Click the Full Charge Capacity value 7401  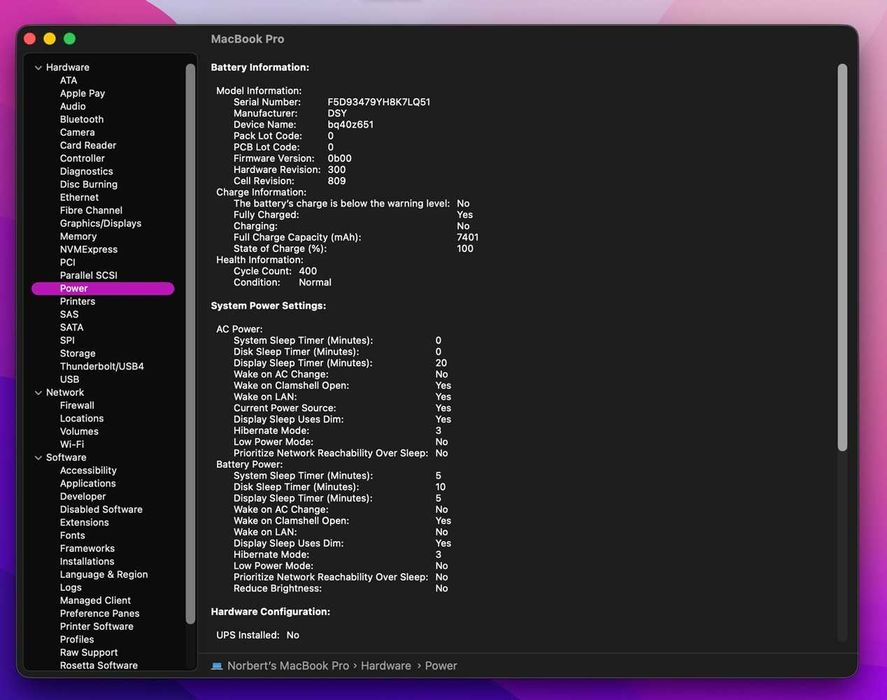467,238
